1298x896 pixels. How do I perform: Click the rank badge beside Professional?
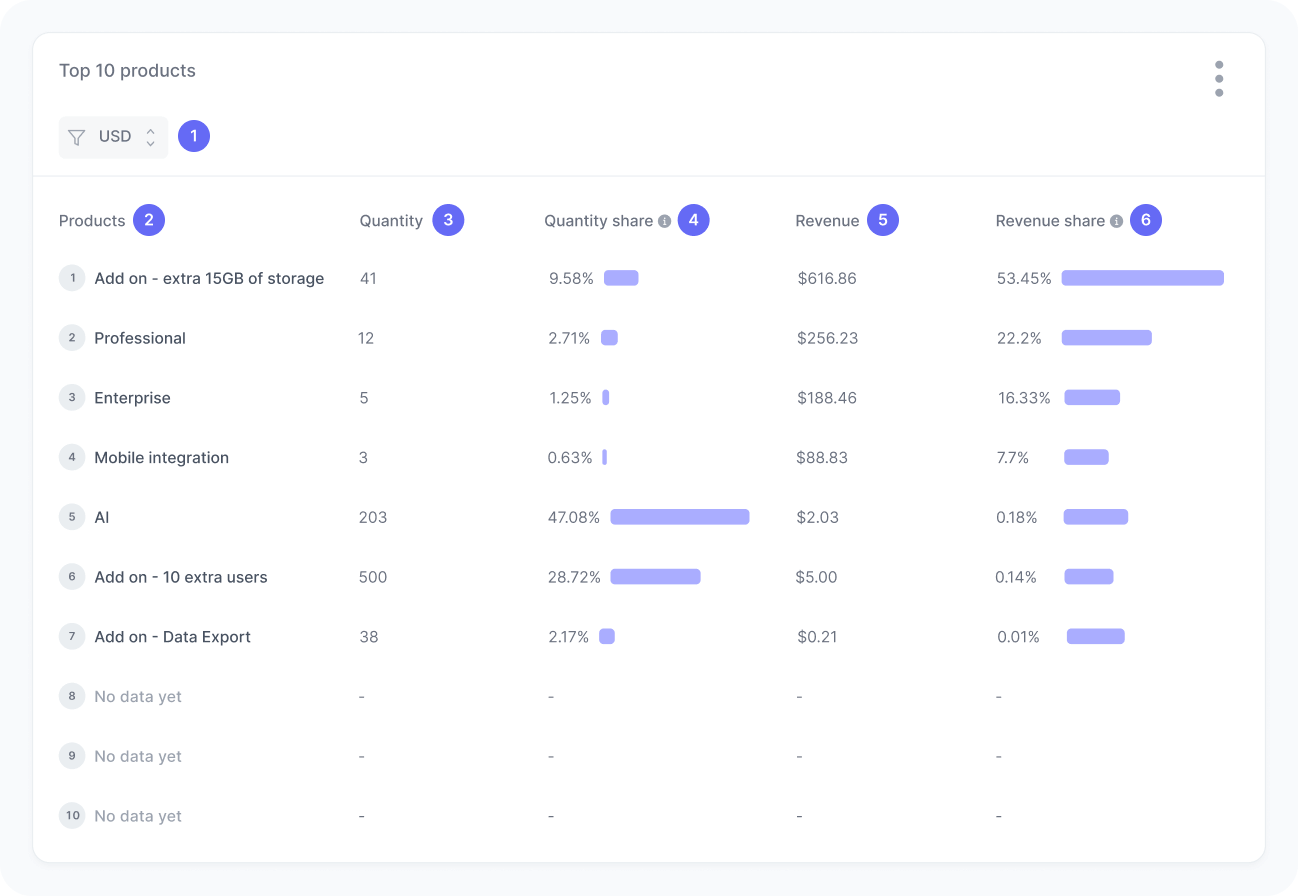[x=71, y=338]
